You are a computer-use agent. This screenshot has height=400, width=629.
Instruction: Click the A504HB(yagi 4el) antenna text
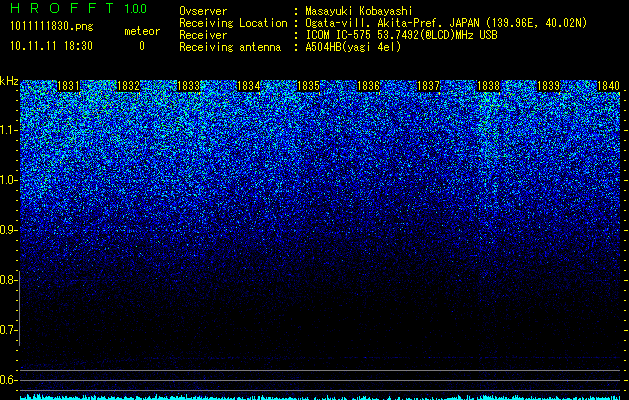click(353, 47)
